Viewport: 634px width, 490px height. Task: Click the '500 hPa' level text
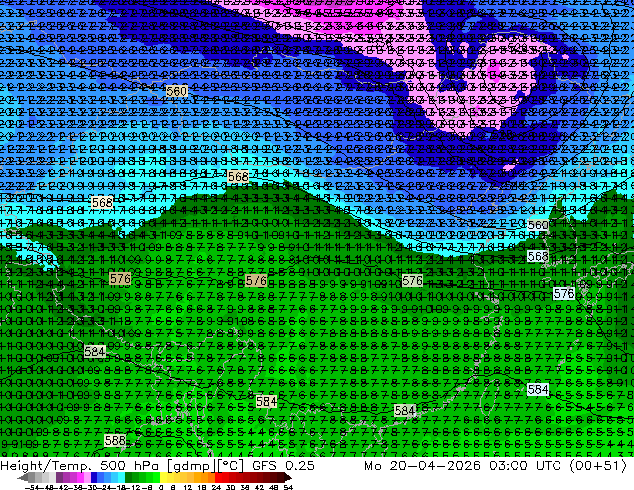(x=130, y=466)
